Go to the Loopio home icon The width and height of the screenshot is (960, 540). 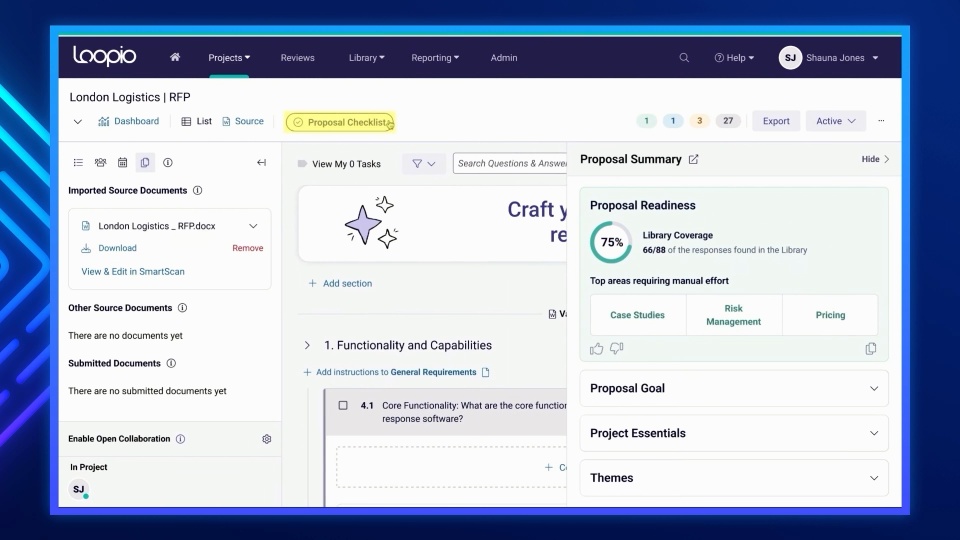pyautogui.click(x=175, y=57)
